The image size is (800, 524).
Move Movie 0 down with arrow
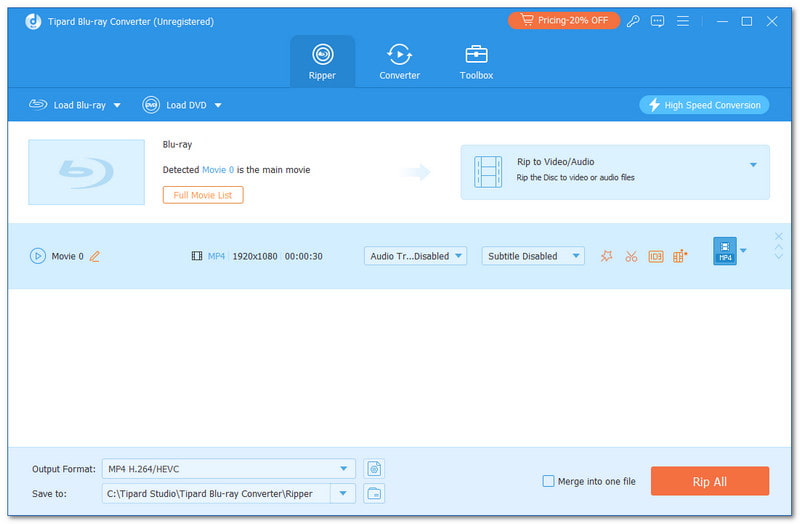point(779,257)
